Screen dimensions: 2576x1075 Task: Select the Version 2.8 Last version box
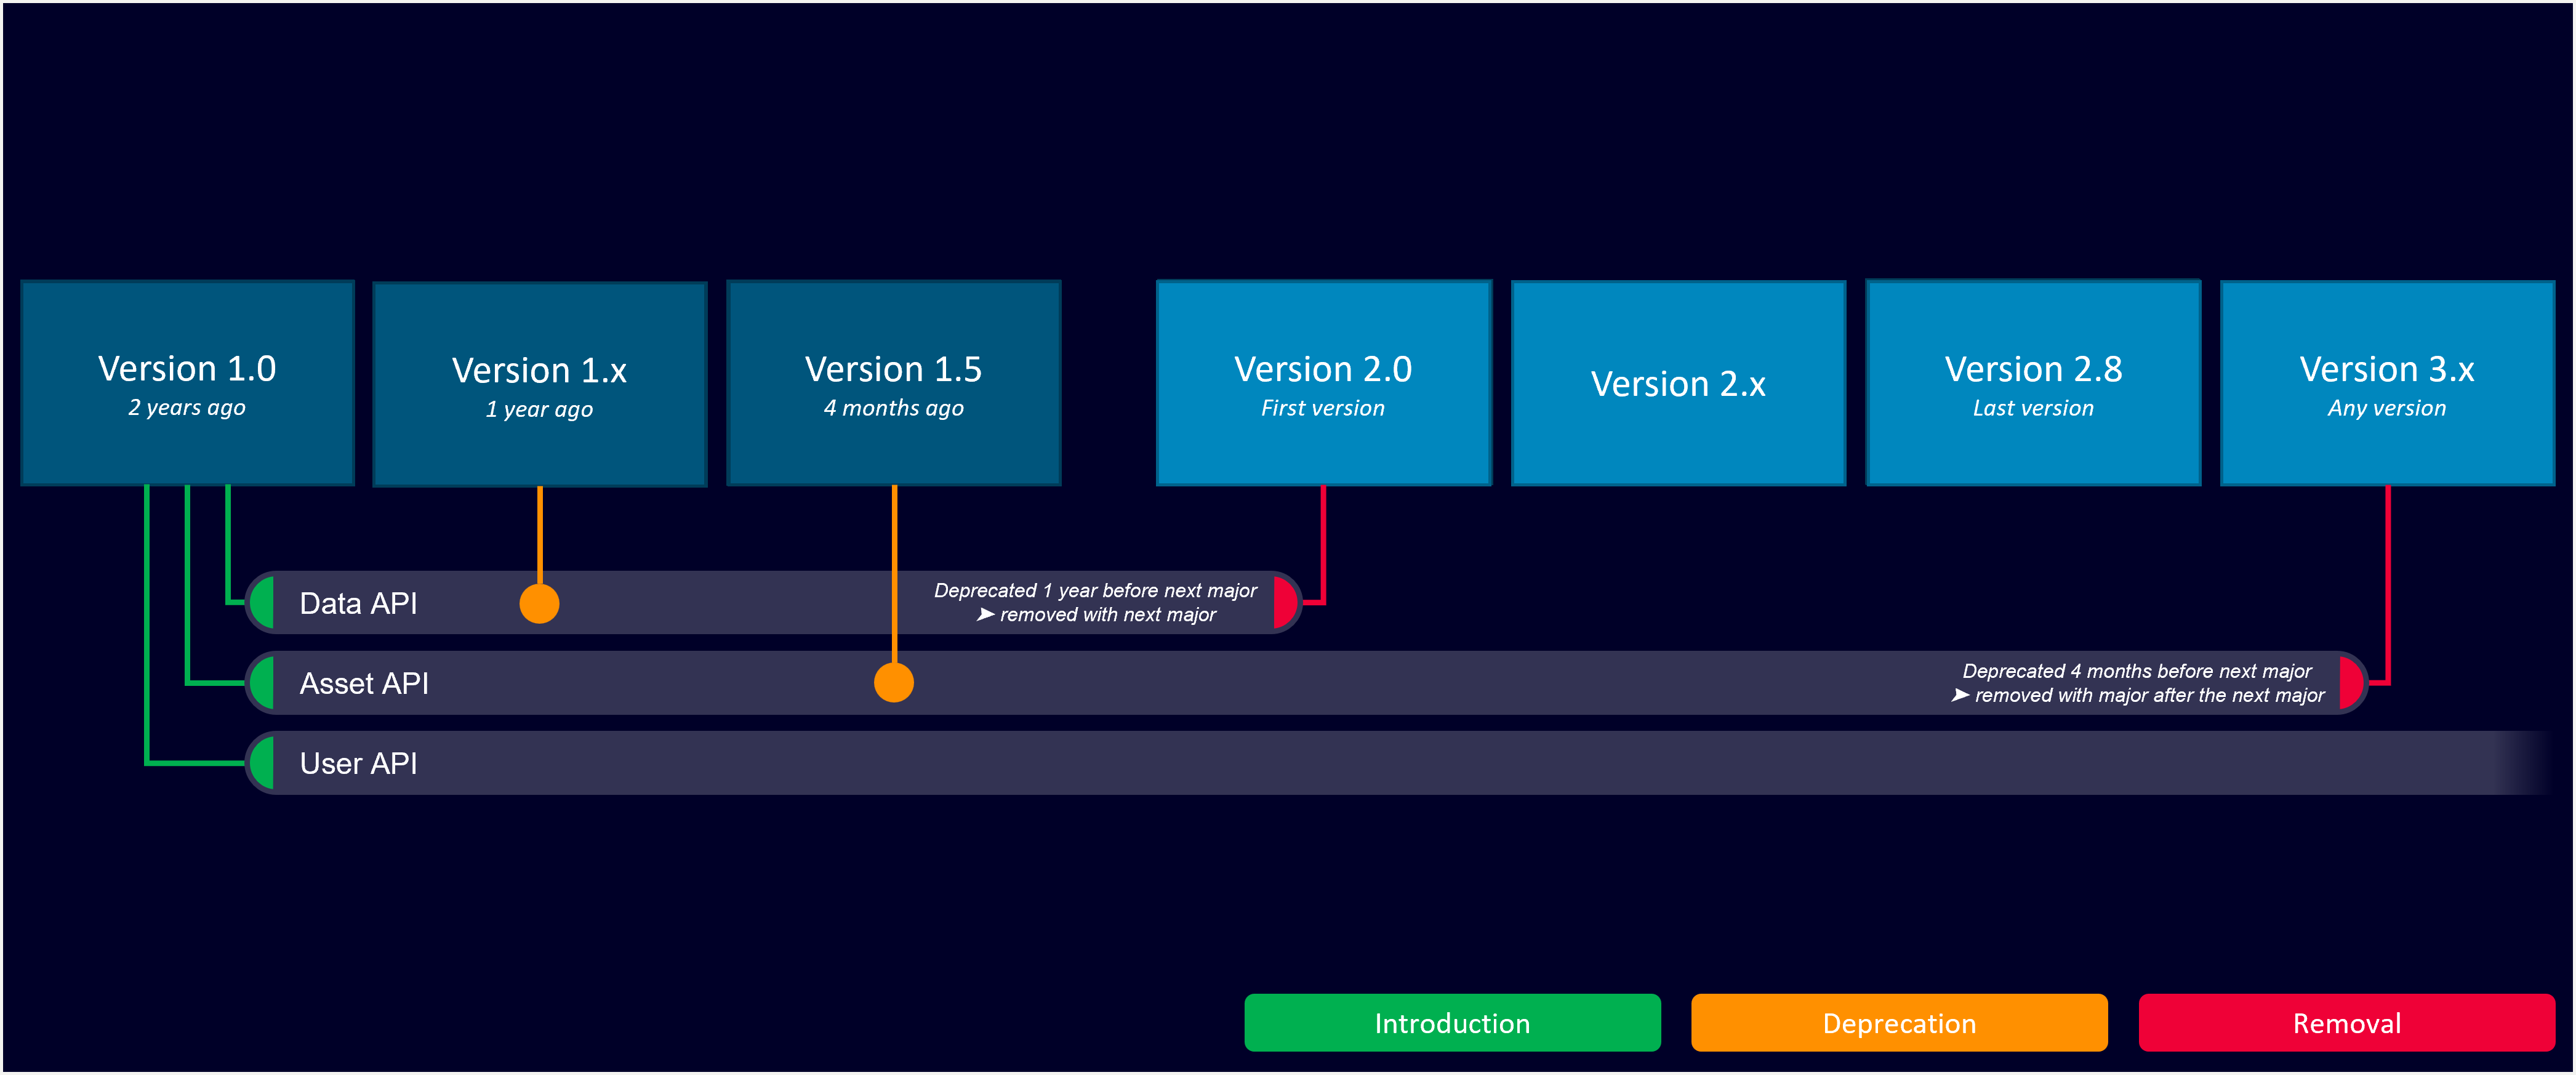(x=2034, y=383)
